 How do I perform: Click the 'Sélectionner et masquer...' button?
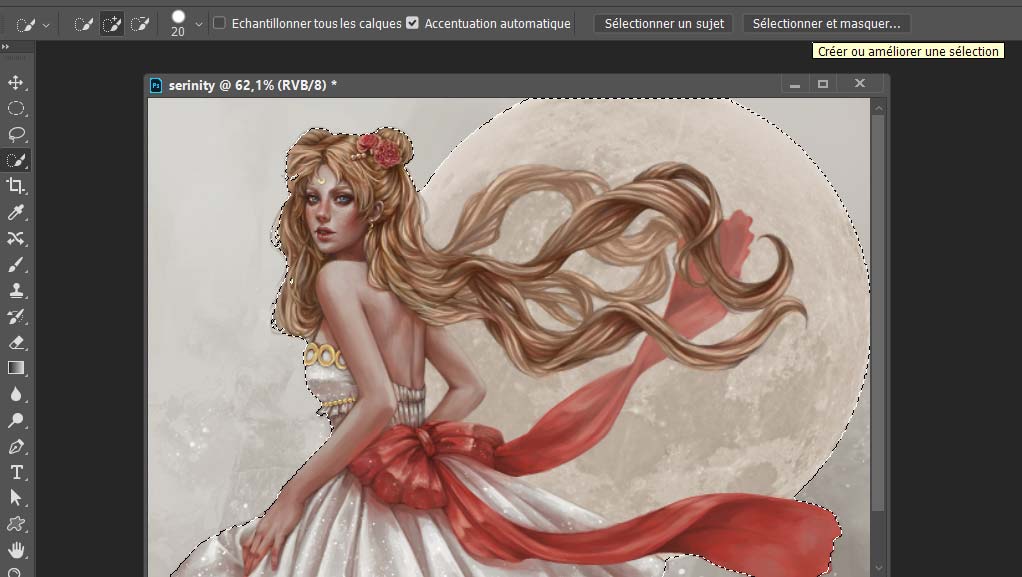(826, 23)
